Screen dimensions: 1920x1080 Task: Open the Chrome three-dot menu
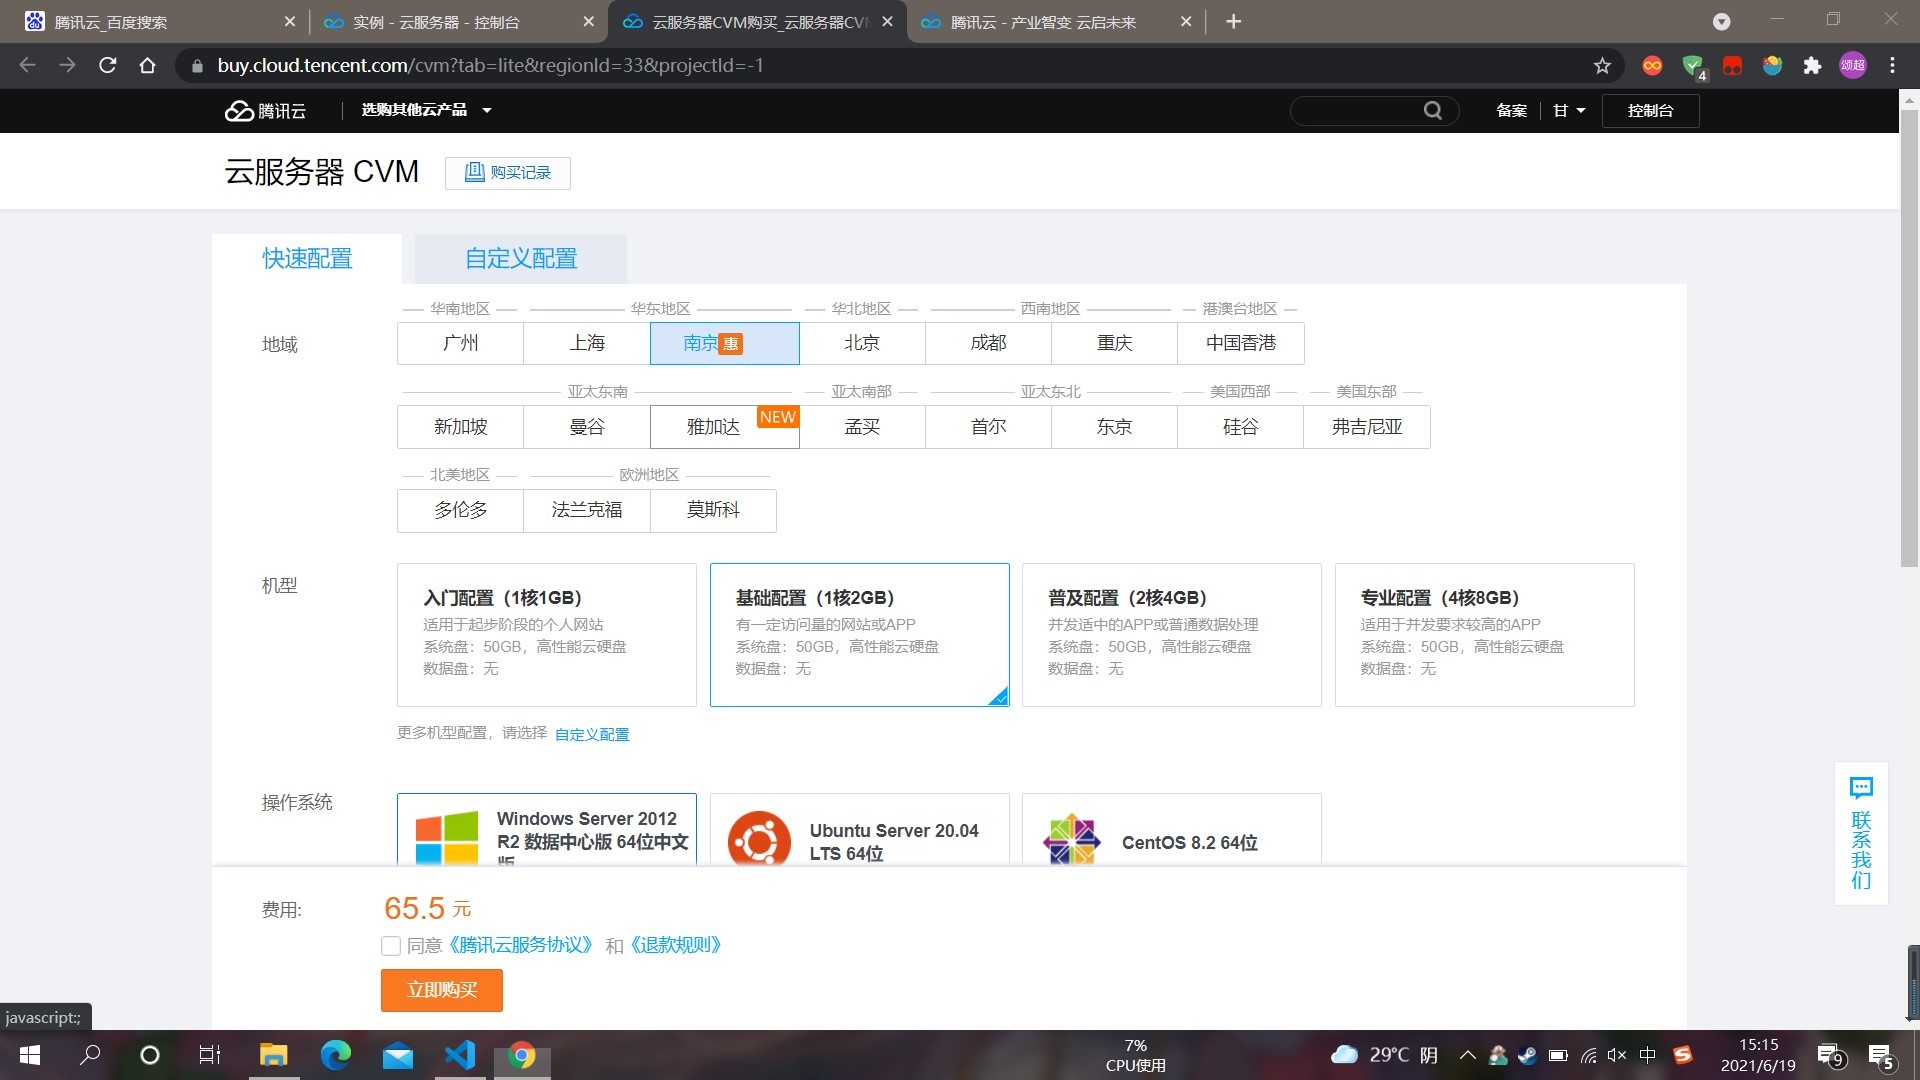[x=1892, y=66]
